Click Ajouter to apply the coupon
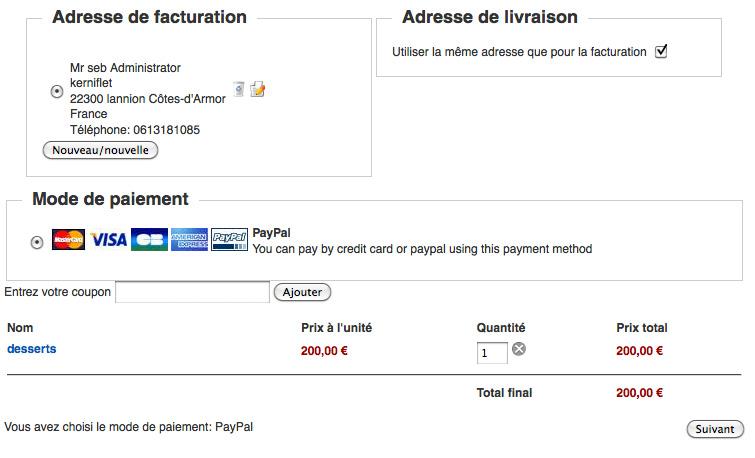Image resolution: width=755 pixels, height=458 pixels. tap(302, 292)
